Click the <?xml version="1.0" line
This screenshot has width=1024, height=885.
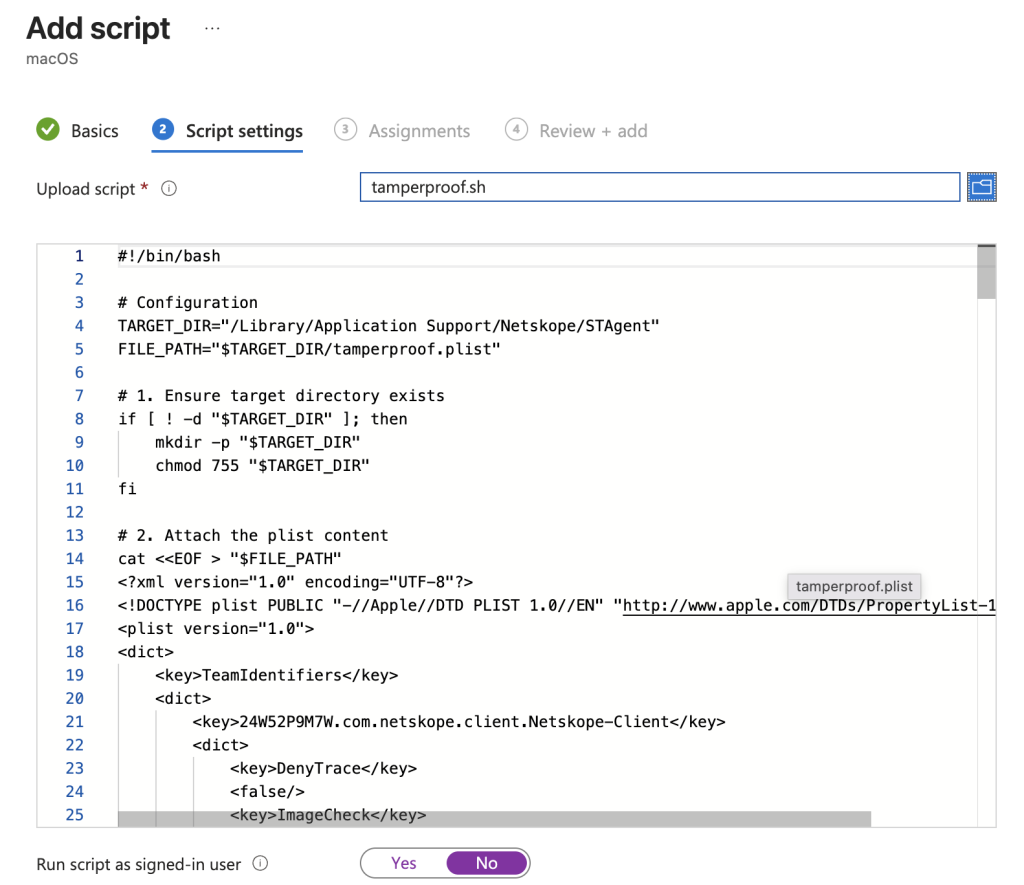295,582
